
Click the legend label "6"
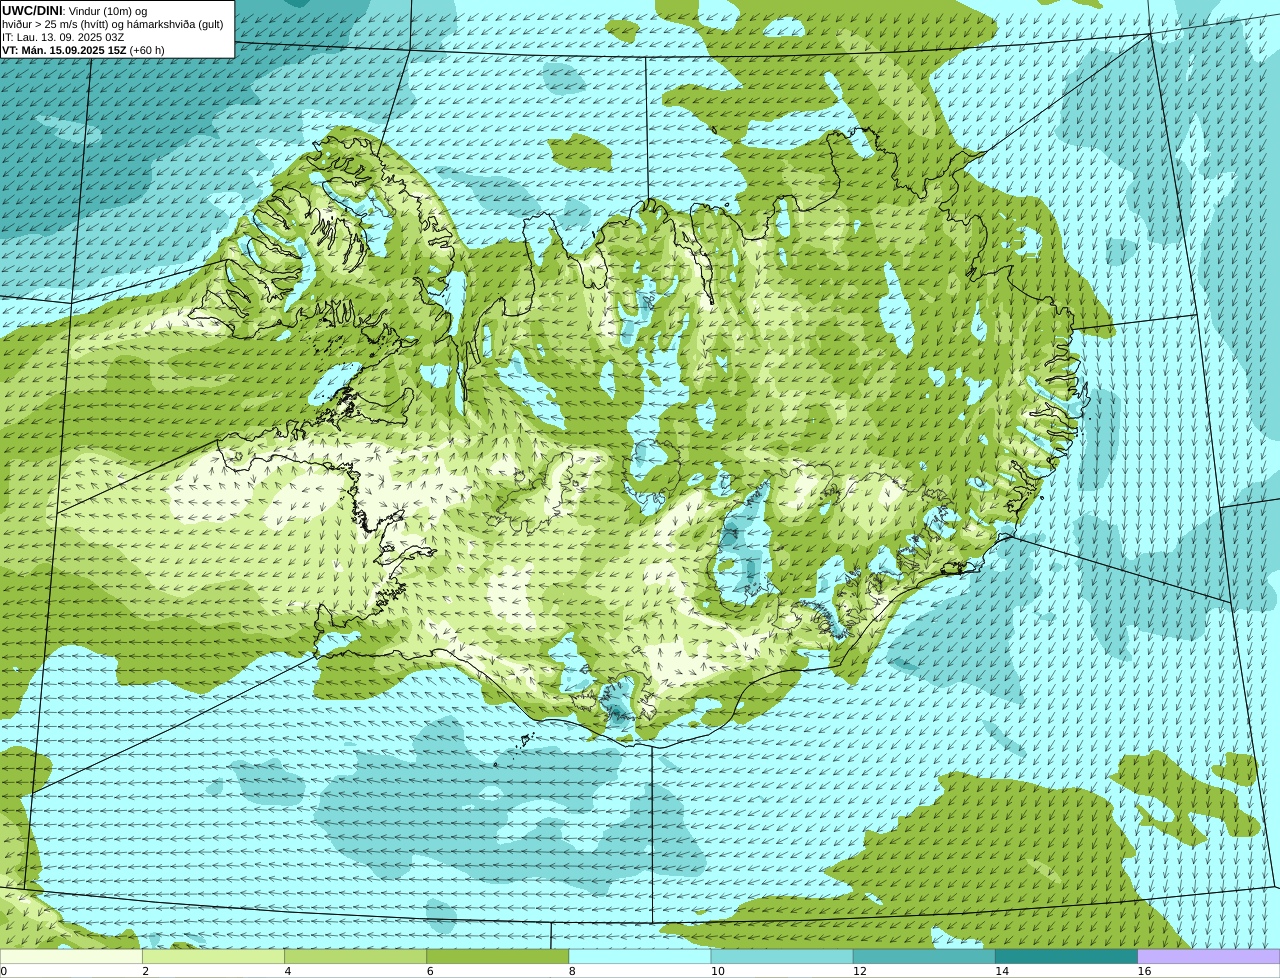430,971
